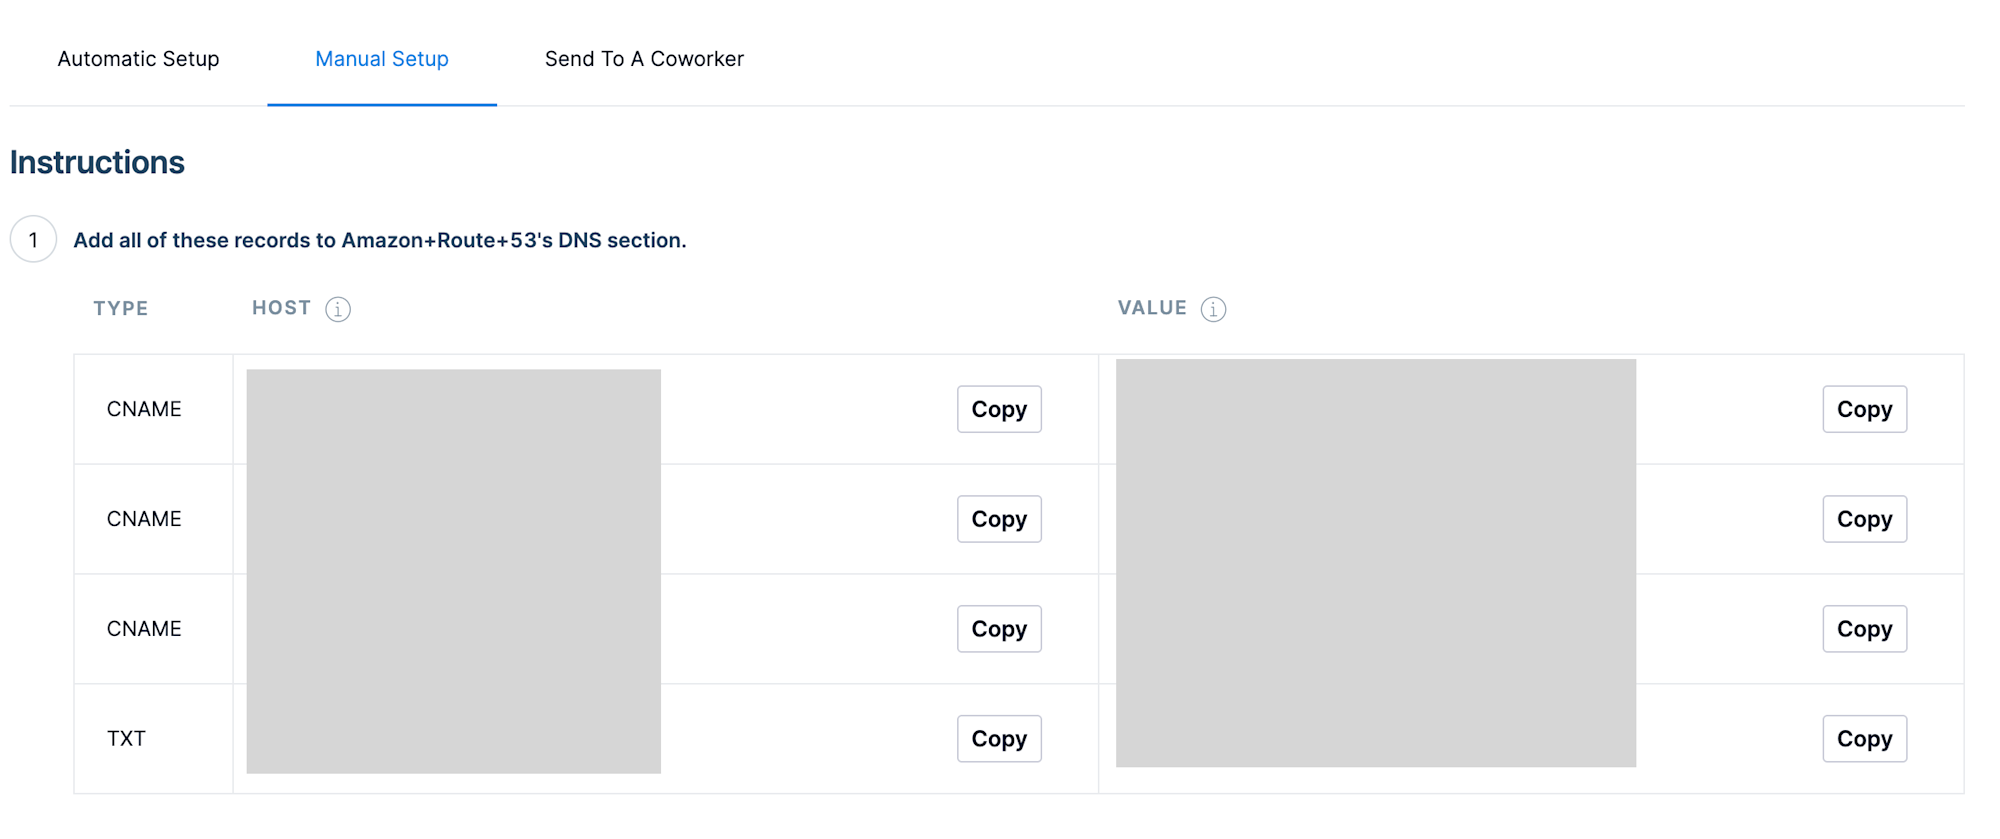Copy the first CNAME value

click(1864, 409)
